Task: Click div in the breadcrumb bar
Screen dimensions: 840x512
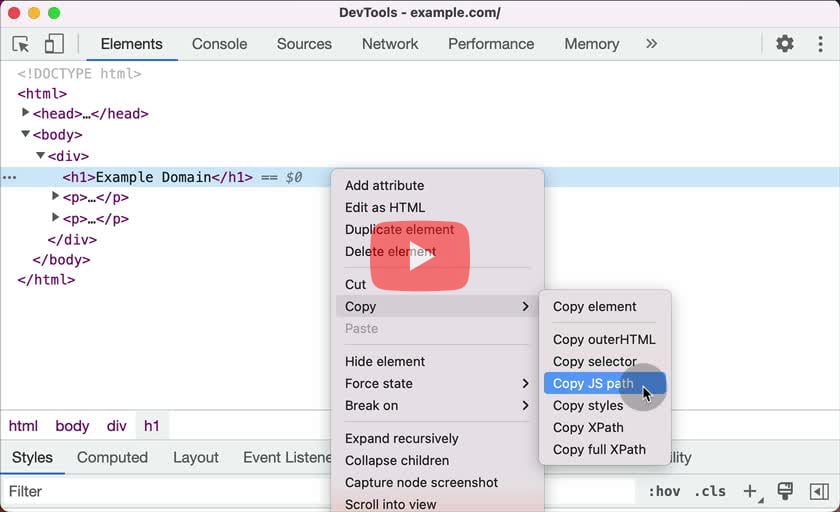Action: click(x=116, y=426)
